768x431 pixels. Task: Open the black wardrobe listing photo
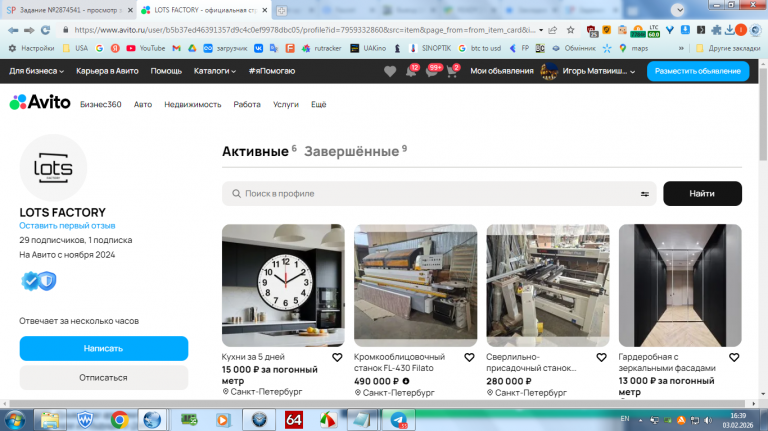(680, 286)
